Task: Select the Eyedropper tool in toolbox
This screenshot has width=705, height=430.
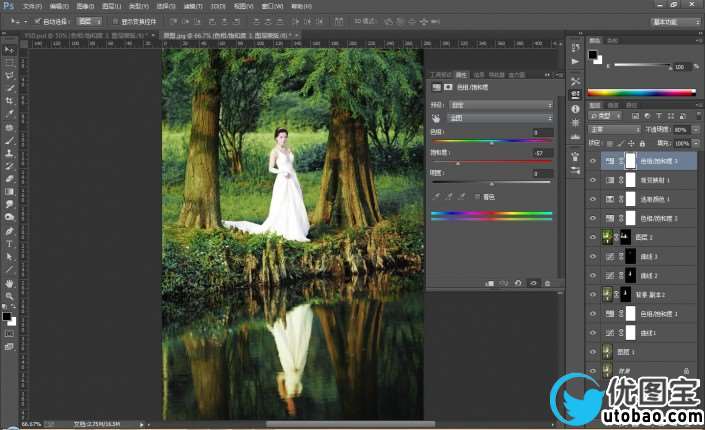Action: click(9, 114)
